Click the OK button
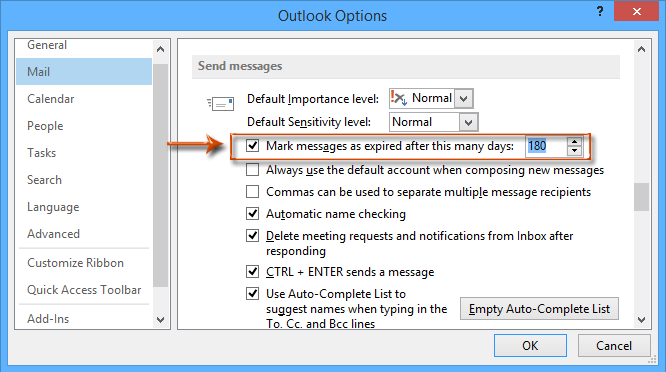Screen dimensions: 666x372 click(x=530, y=346)
